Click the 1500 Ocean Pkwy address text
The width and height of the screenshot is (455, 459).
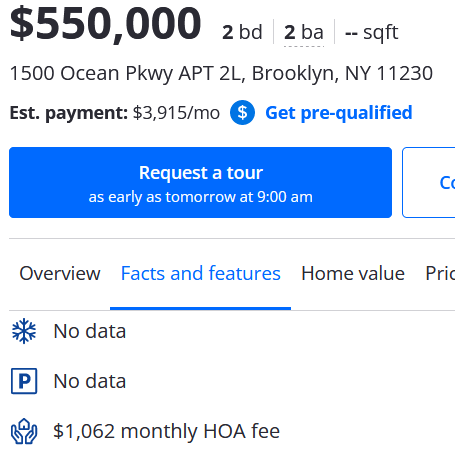[x=221, y=73]
